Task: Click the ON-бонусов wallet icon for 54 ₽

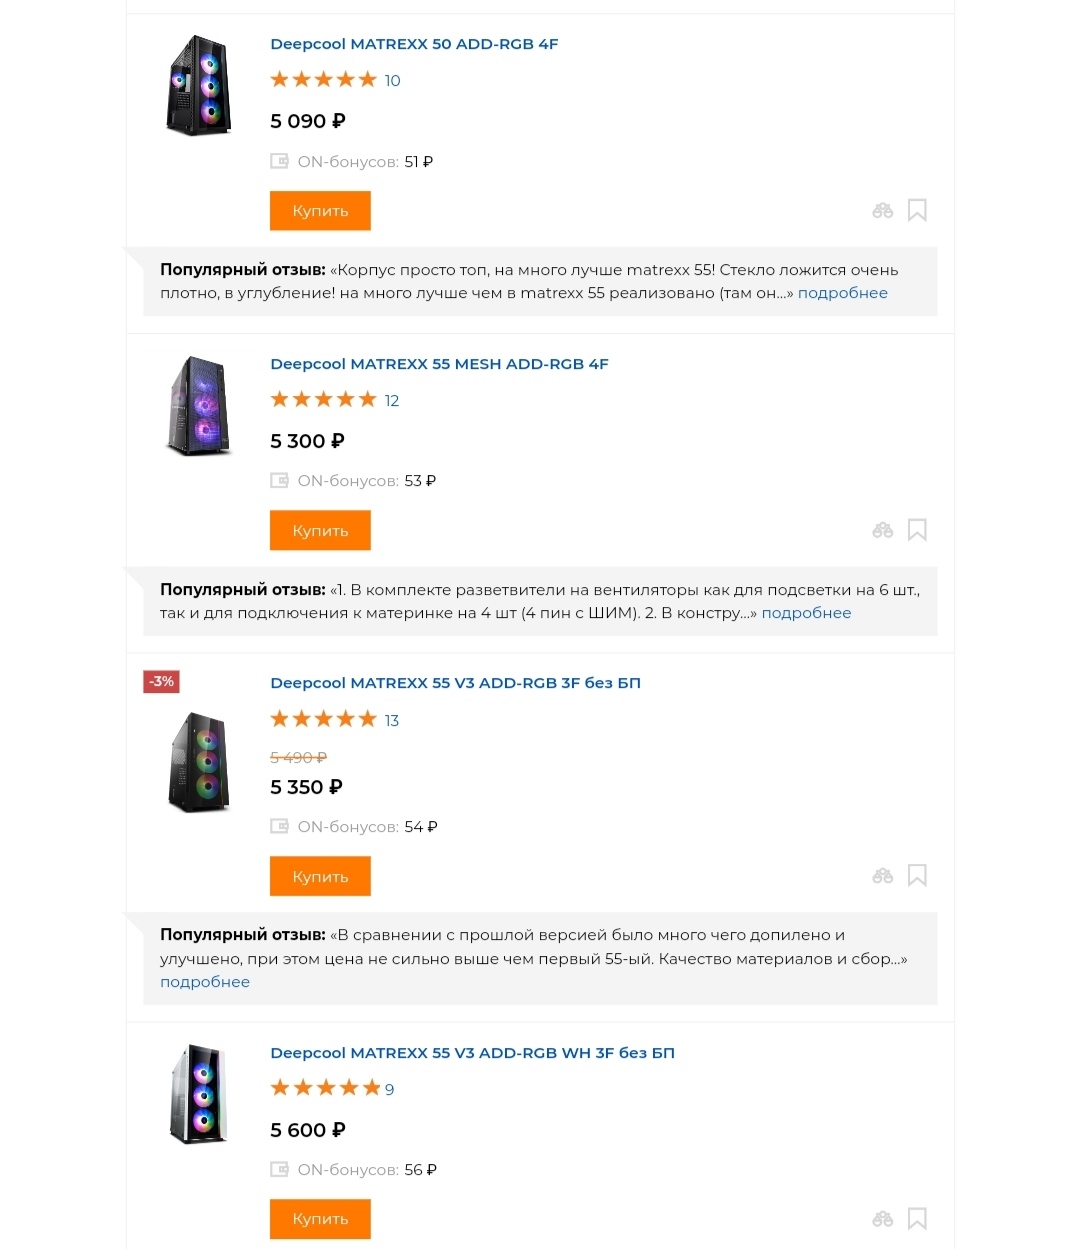Action: 279,827
